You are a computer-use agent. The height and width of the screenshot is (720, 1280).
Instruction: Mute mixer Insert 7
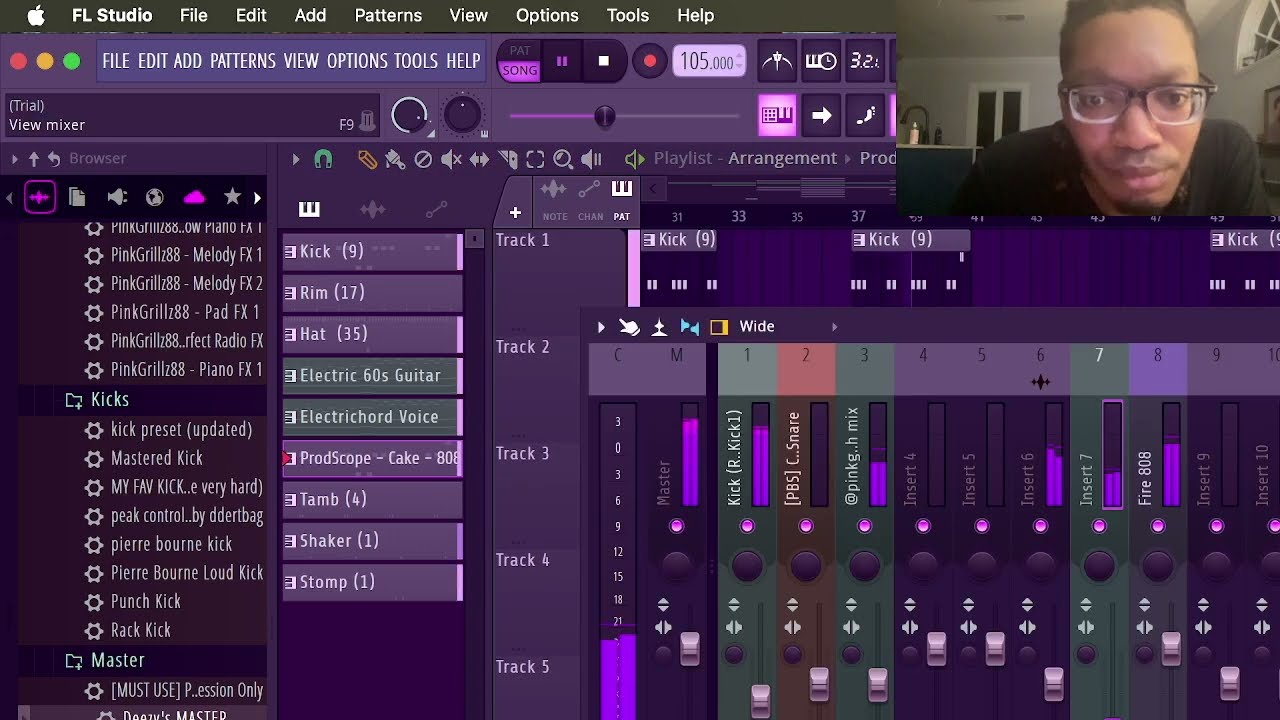[x=1099, y=526]
